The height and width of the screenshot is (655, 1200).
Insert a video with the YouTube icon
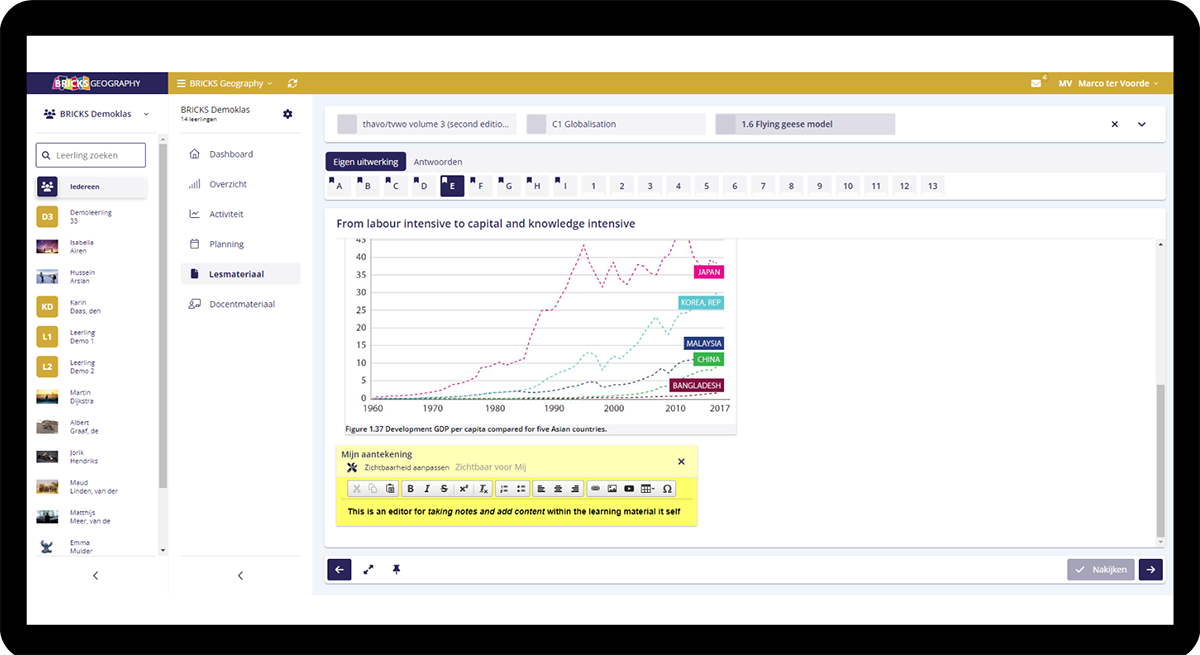click(x=629, y=489)
